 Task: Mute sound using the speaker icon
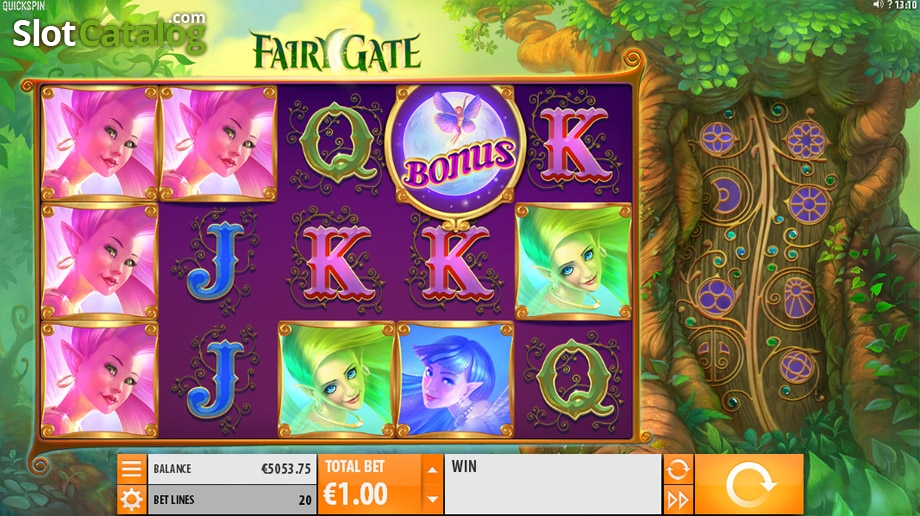878,5
